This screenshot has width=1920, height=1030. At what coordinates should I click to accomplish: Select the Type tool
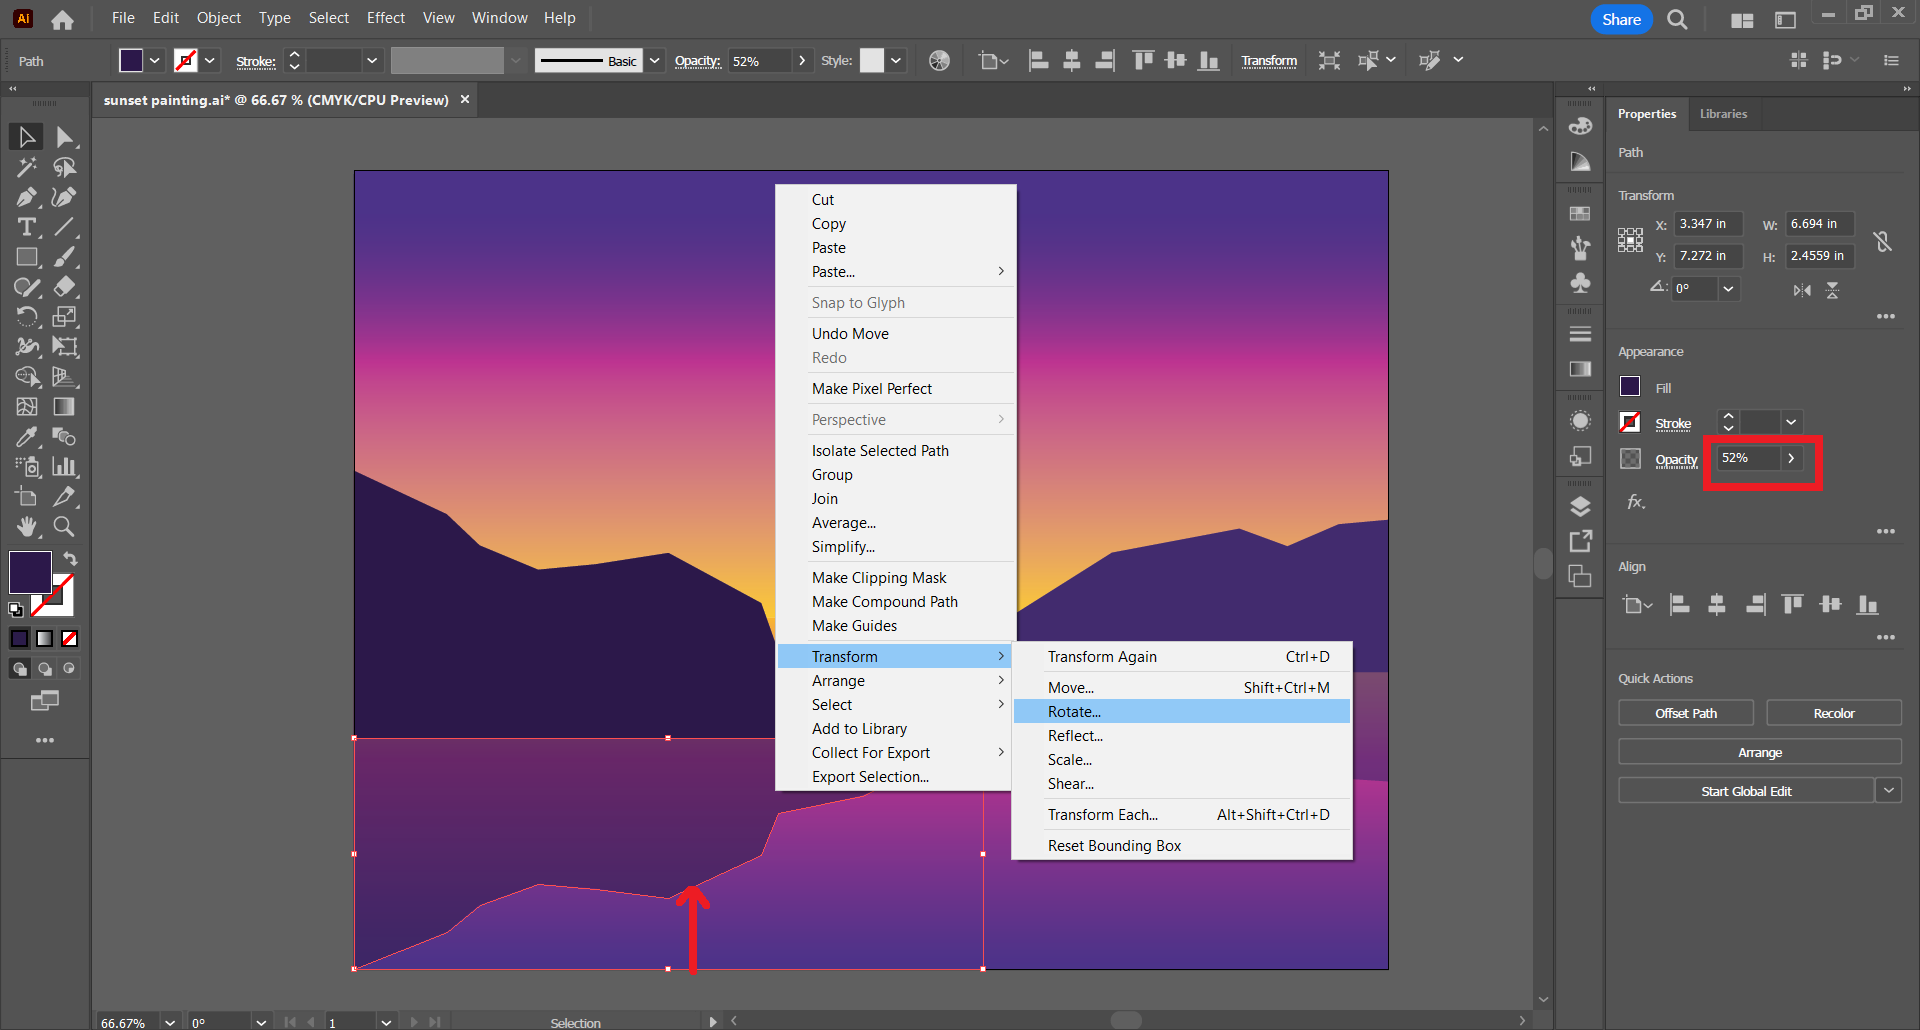(26, 227)
